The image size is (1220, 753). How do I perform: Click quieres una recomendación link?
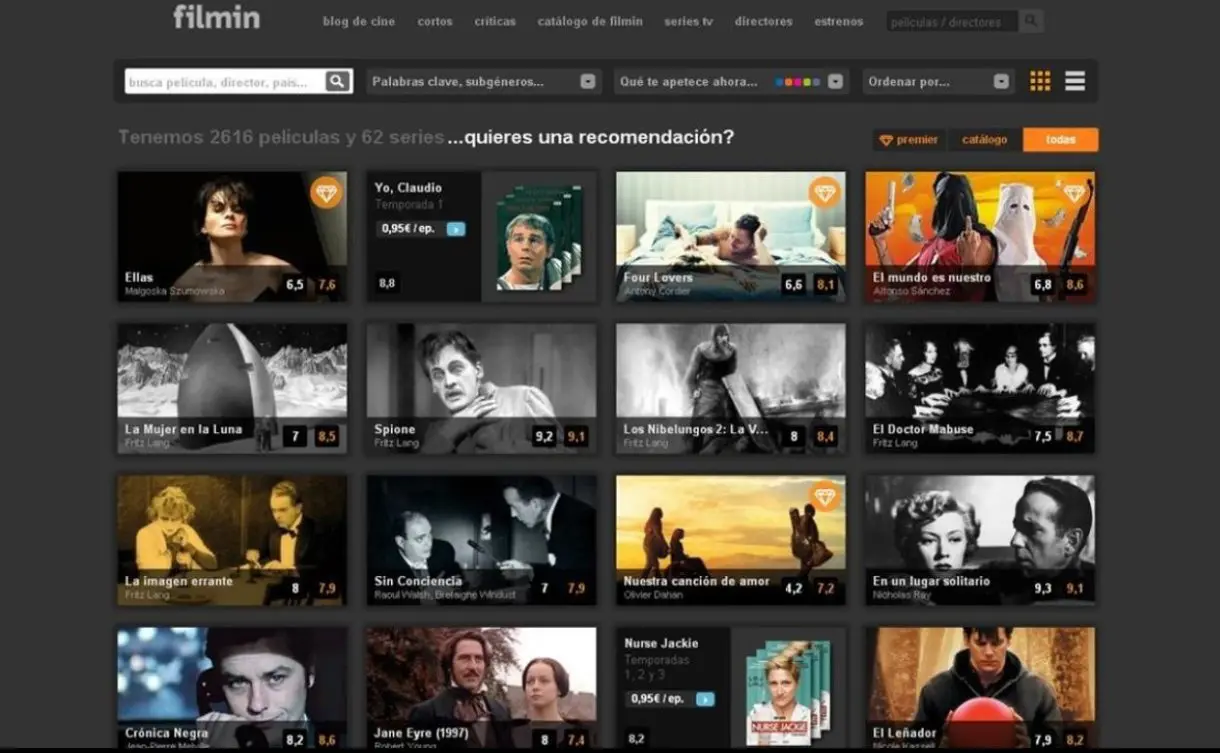tap(591, 137)
